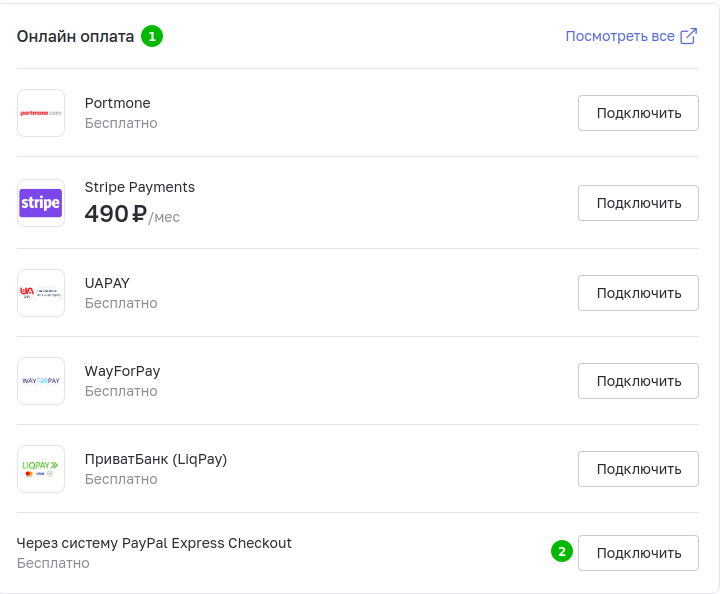Click 'Бесплатно' label under WayForPay
The height and width of the screenshot is (594, 720).
tap(121, 391)
